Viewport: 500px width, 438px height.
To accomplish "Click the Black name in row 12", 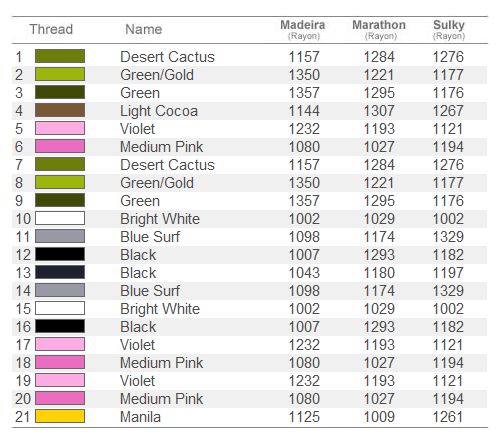I will point(138,255).
